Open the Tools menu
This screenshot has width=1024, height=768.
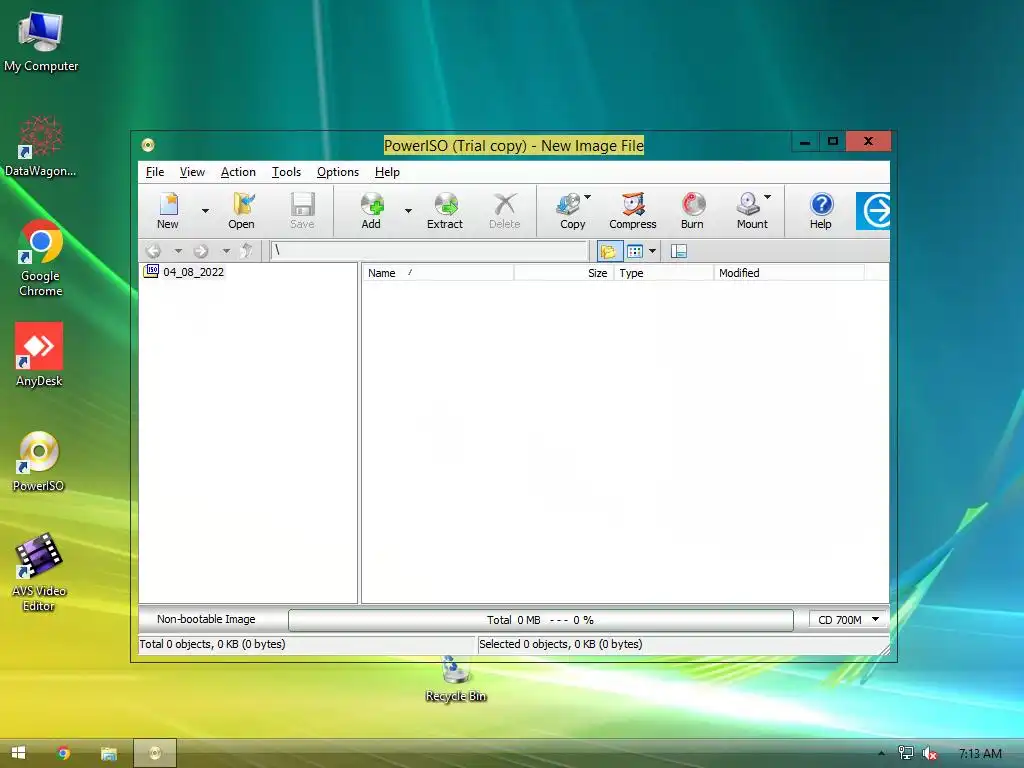(x=286, y=172)
